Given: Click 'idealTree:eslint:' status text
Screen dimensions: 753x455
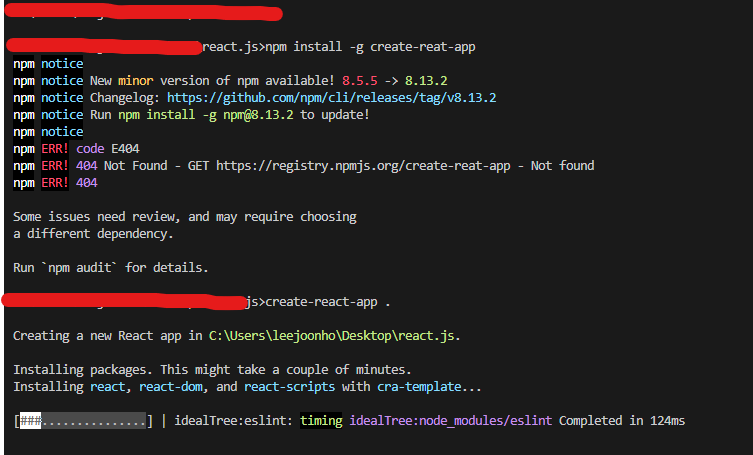Looking at the screenshot, I should coord(233,421).
